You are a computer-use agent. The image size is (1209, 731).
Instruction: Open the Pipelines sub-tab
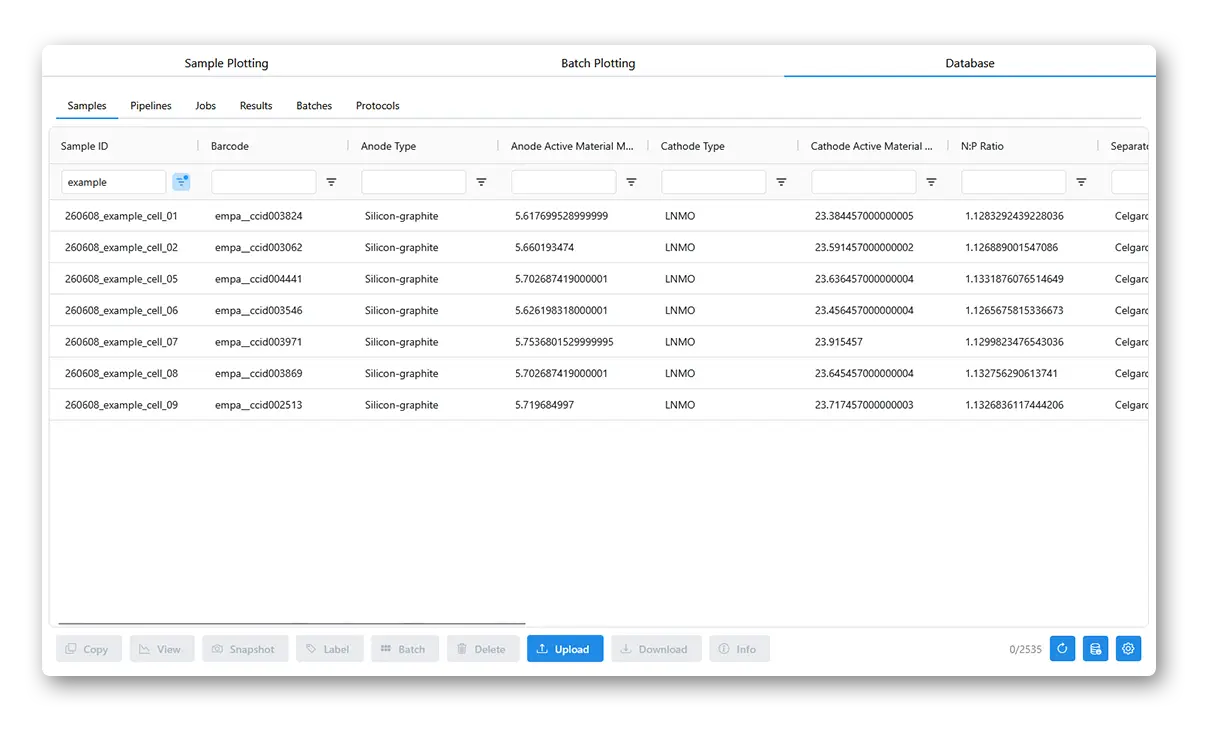(x=151, y=106)
